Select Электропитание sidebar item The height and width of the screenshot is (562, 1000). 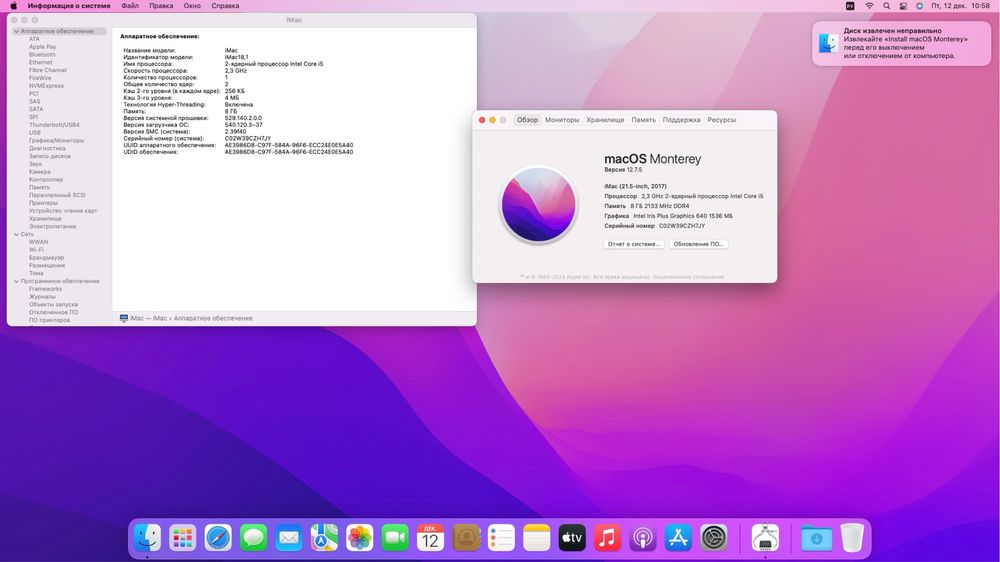52,226
